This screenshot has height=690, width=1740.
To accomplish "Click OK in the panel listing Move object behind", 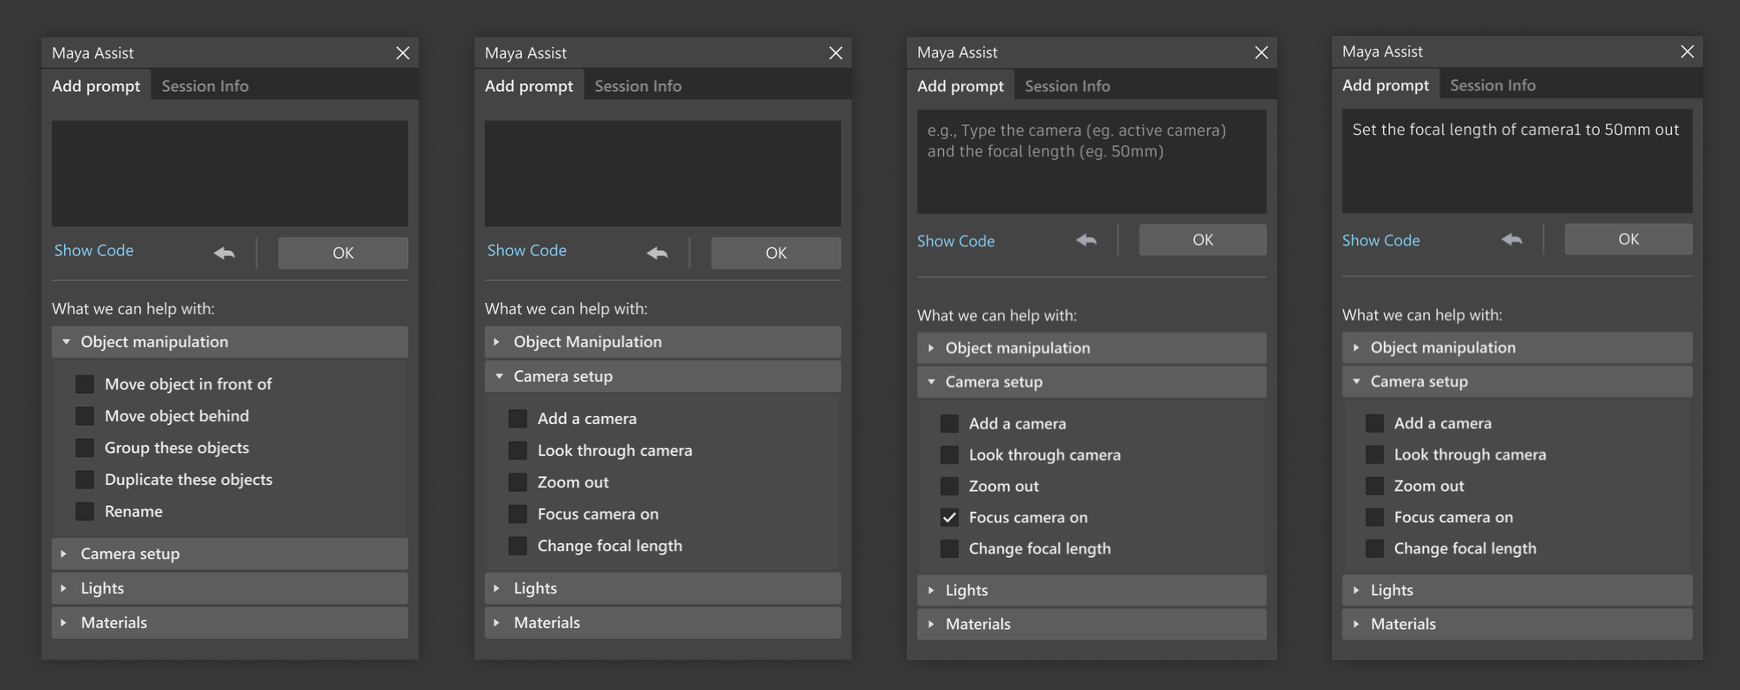I will pyautogui.click(x=343, y=253).
